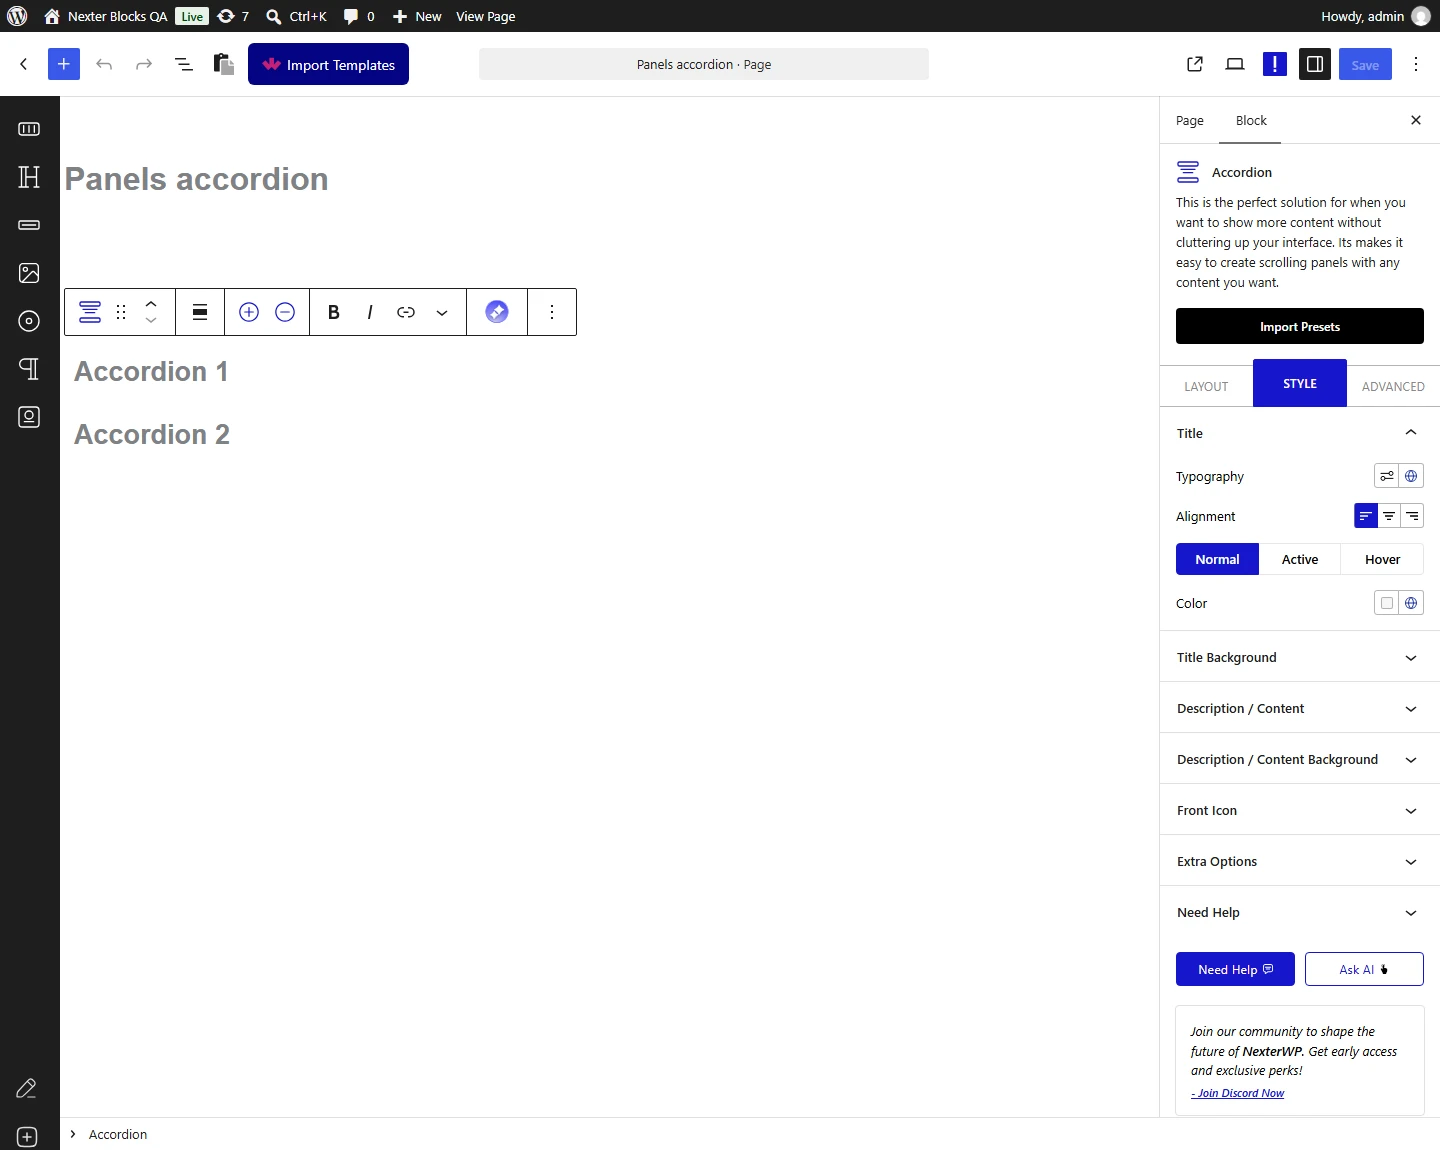Open more rich text options dropdown
The image size is (1440, 1150).
[442, 312]
